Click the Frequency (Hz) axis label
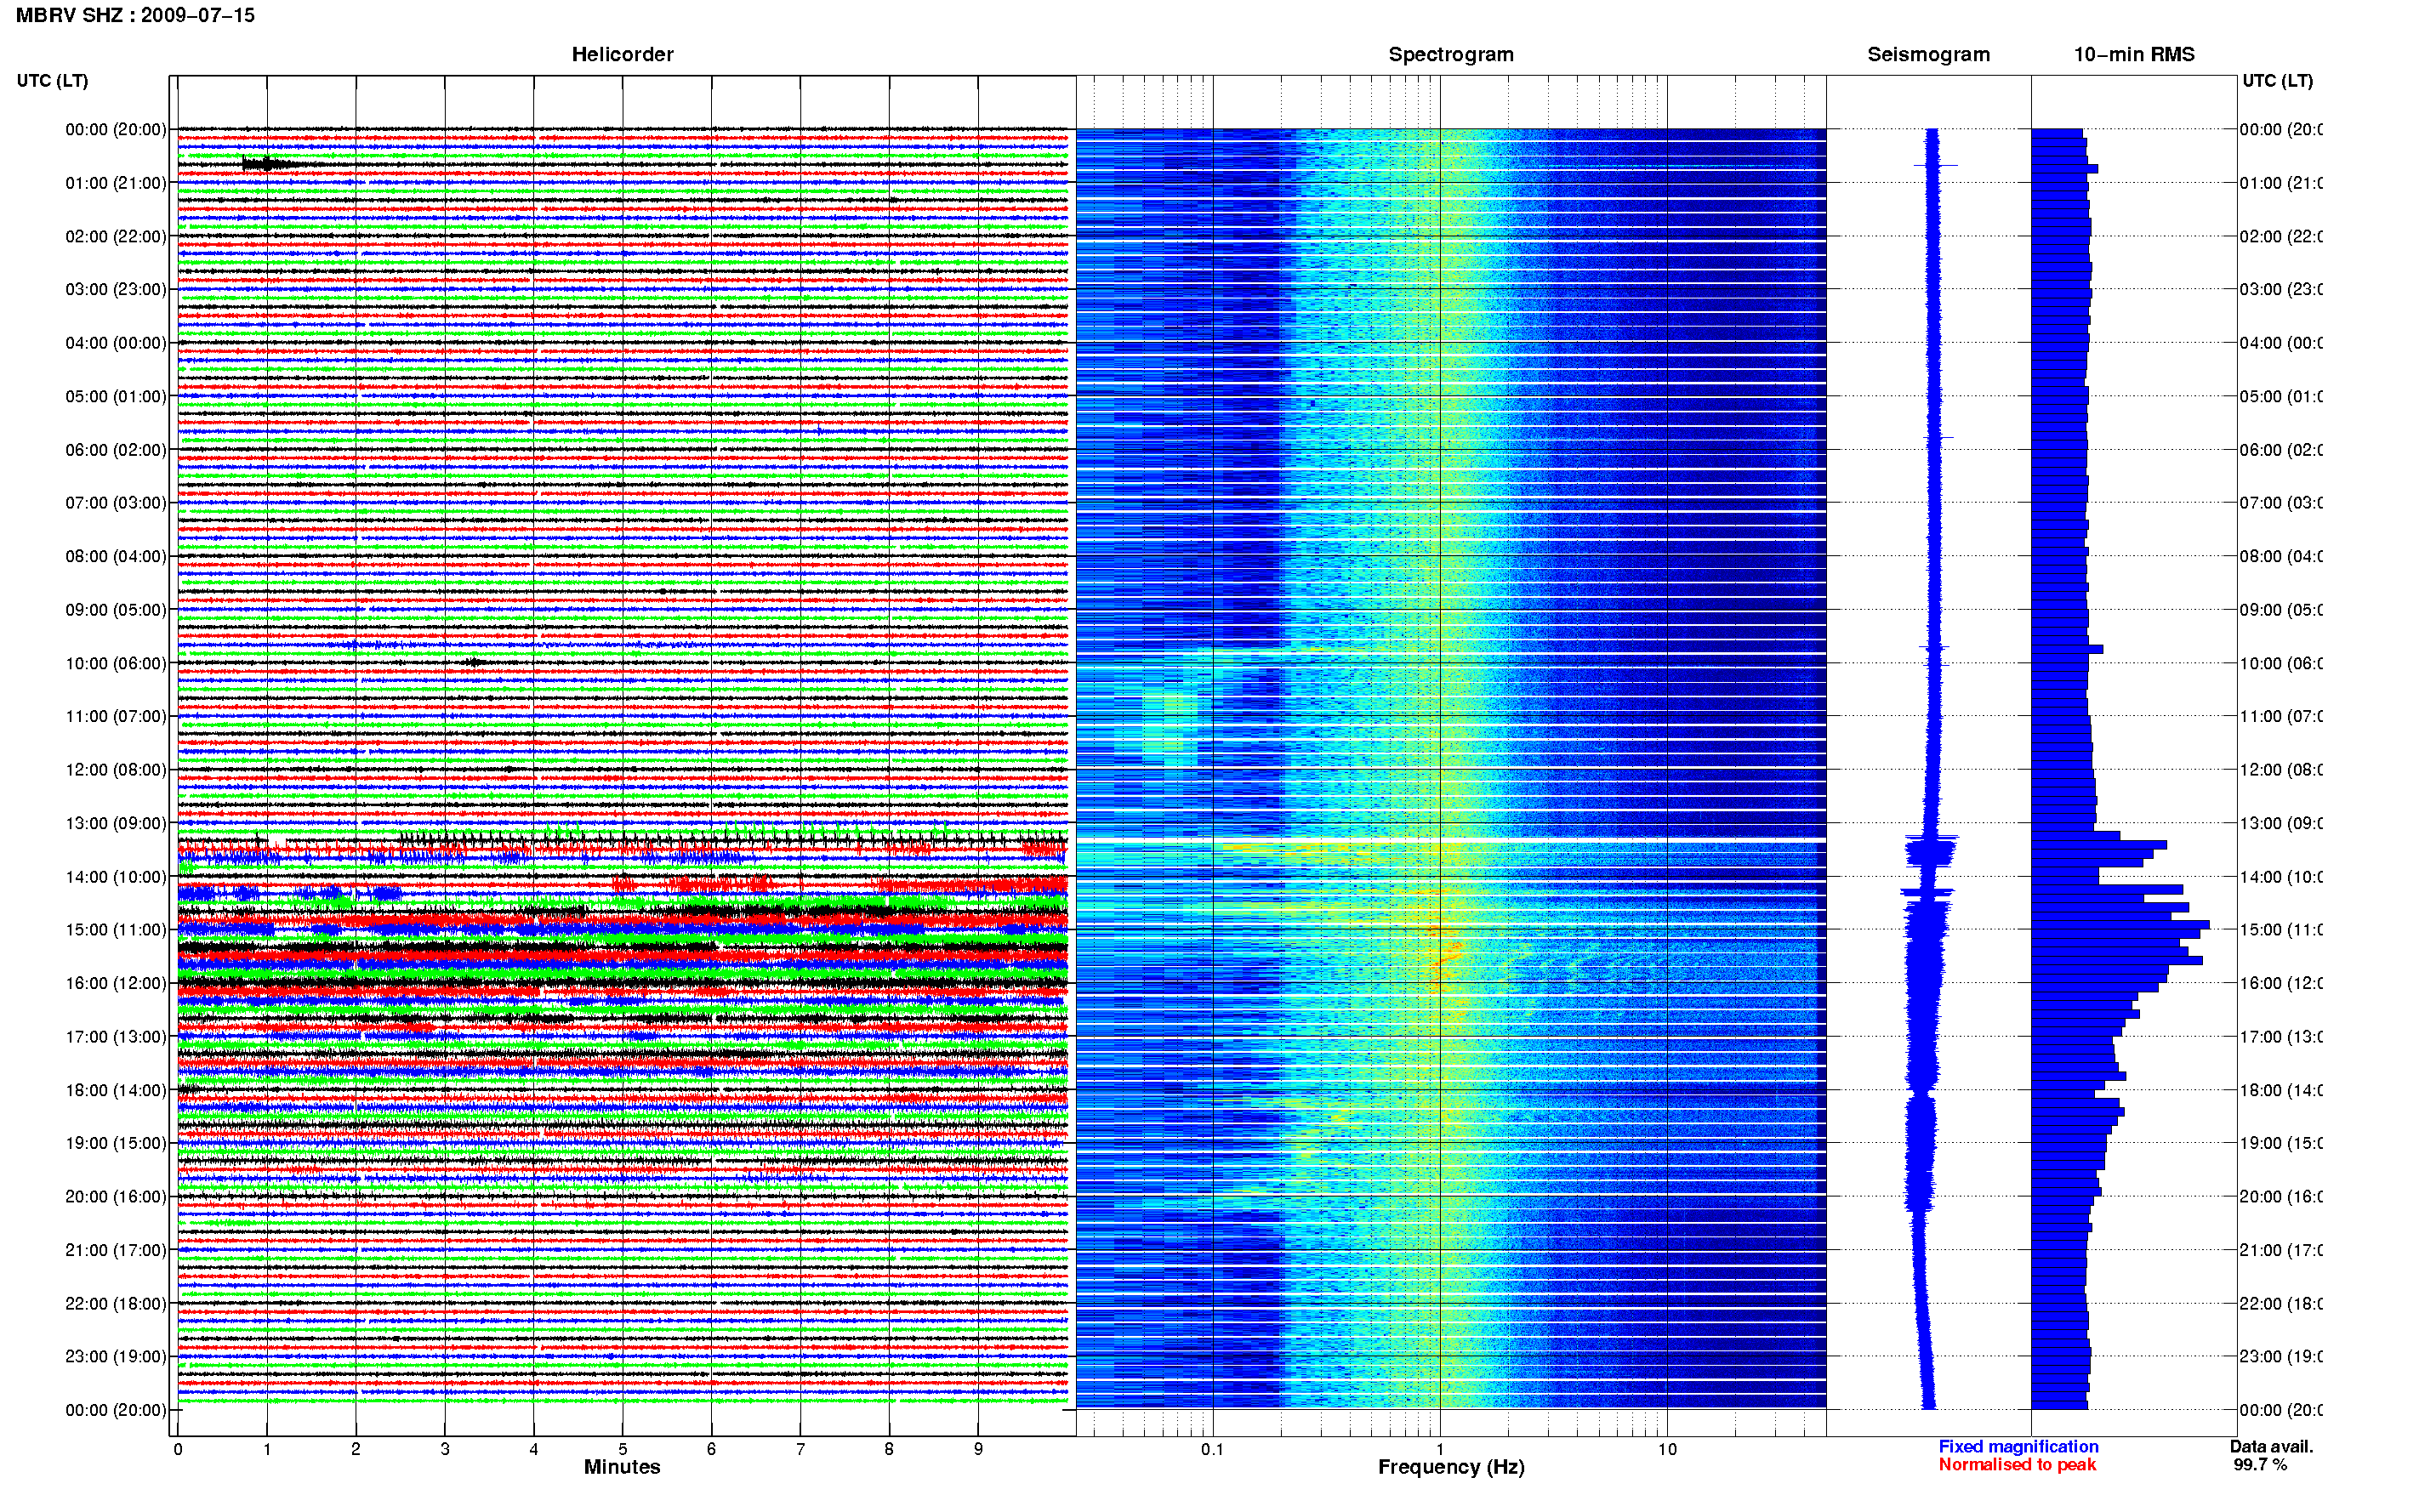The height and width of the screenshot is (1512, 2419). 1451,1467
